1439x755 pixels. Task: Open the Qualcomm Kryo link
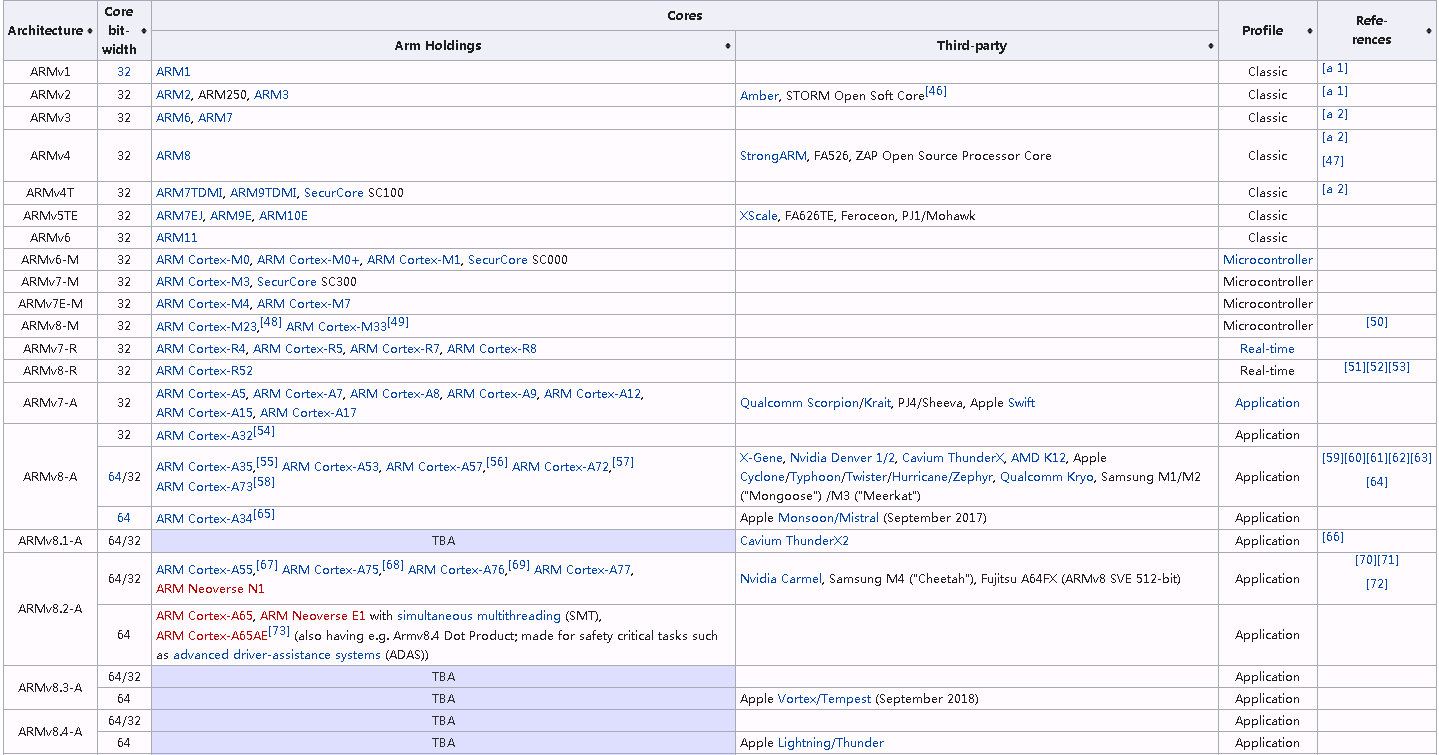pos(1047,477)
